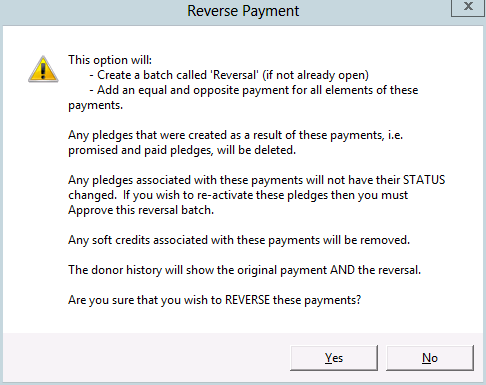The image size is (486, 385).
Task: Confirm the reversal with the Yes button
Action: click(x=334, y=358)
